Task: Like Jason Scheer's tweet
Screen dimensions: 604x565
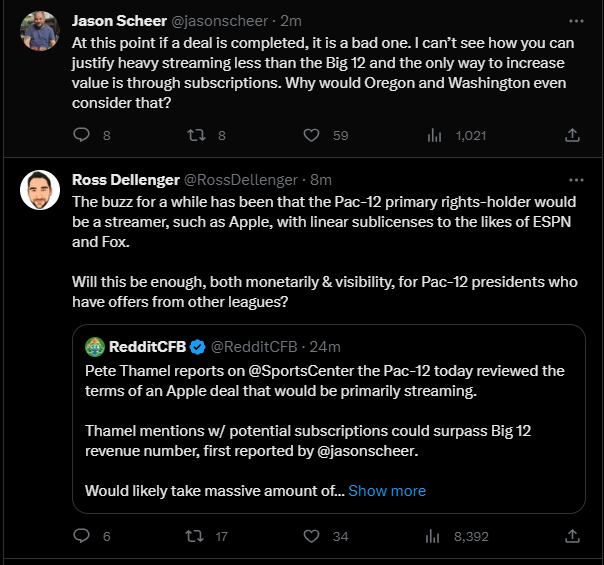Action: coord(312,134)
